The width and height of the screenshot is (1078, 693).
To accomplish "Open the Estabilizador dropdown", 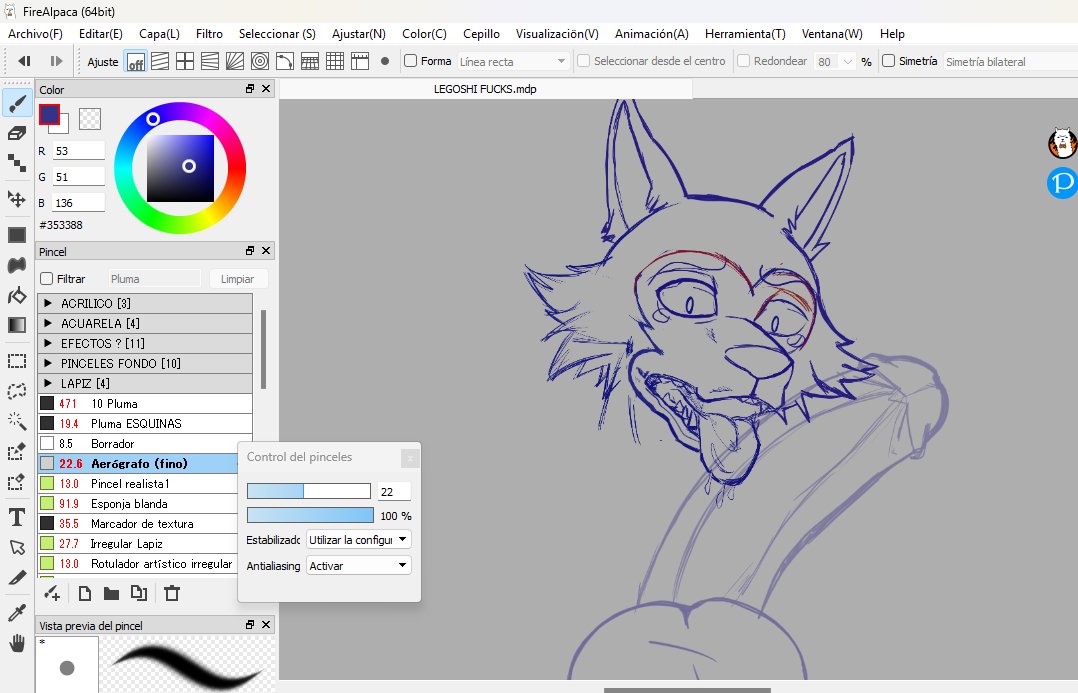I will [x=358, y=540].
